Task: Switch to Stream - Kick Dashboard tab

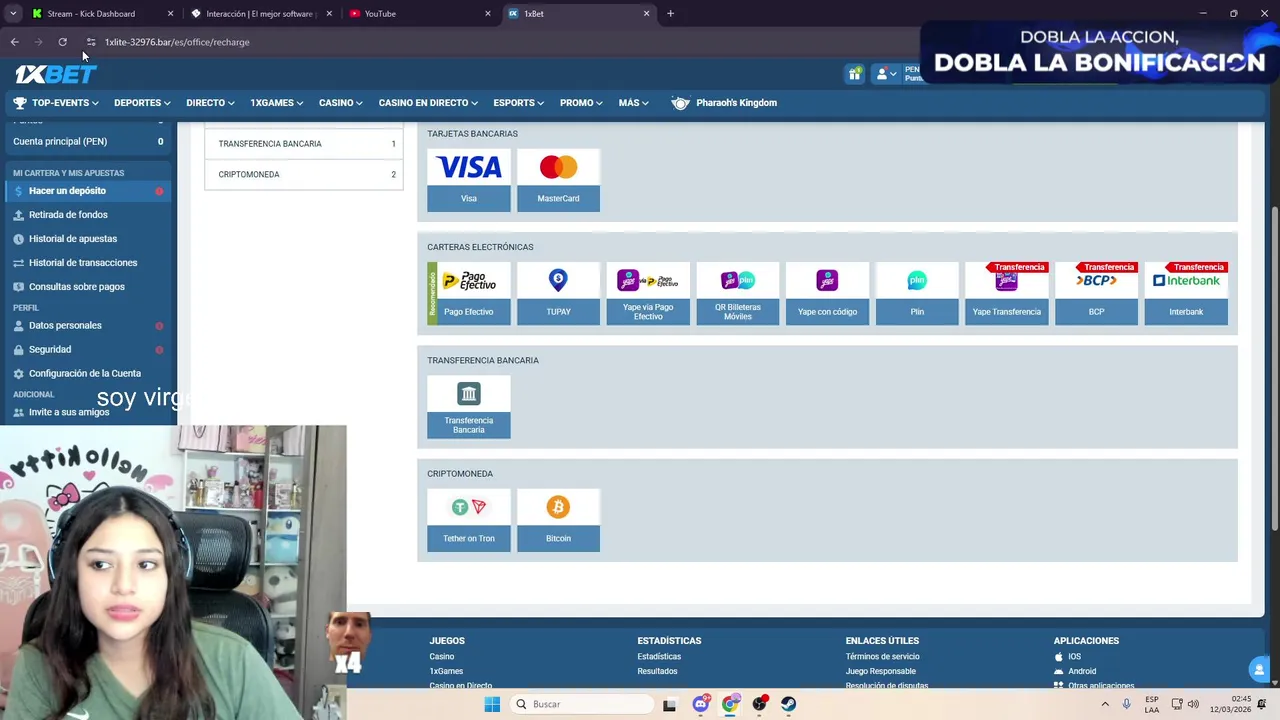Action: point(100,14)
